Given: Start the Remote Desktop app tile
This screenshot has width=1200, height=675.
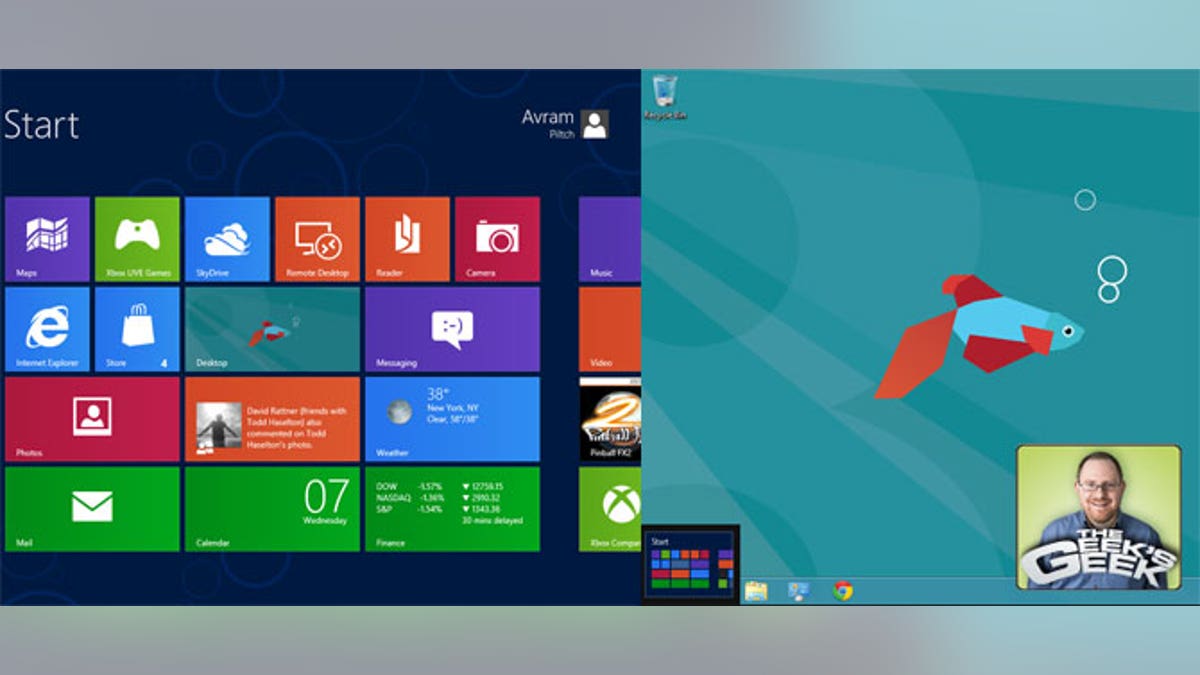Looking at the screenshot, I should tap(317, 239).
